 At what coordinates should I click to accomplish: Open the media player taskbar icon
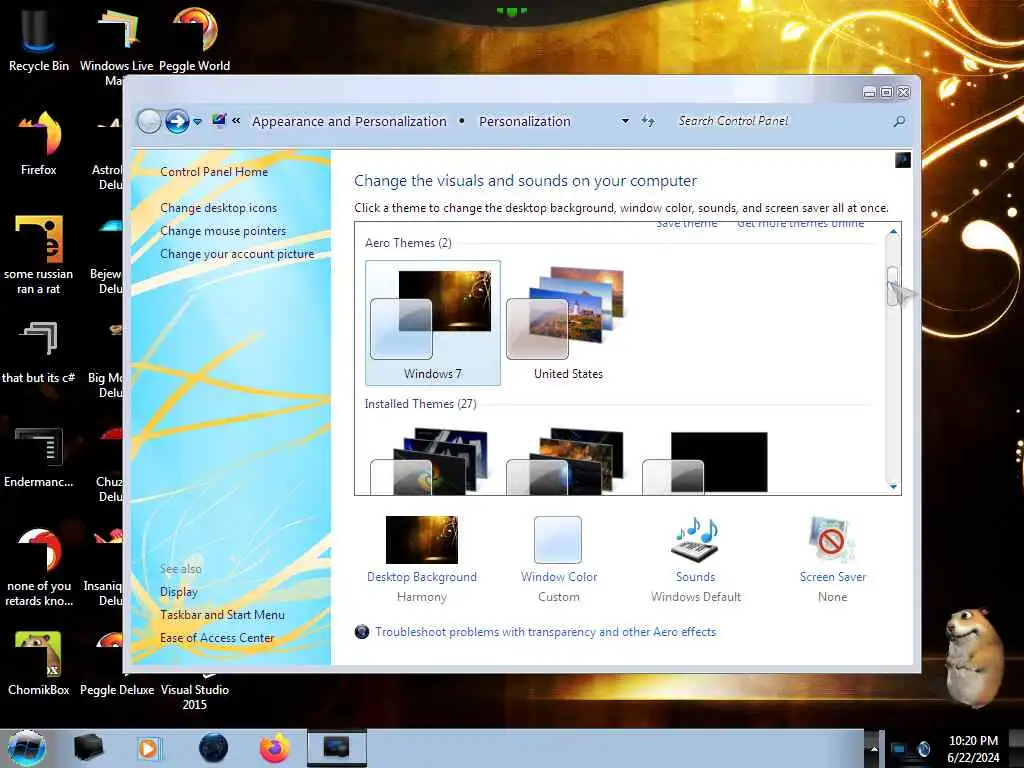pyautogui.click(x=149, y=748)
